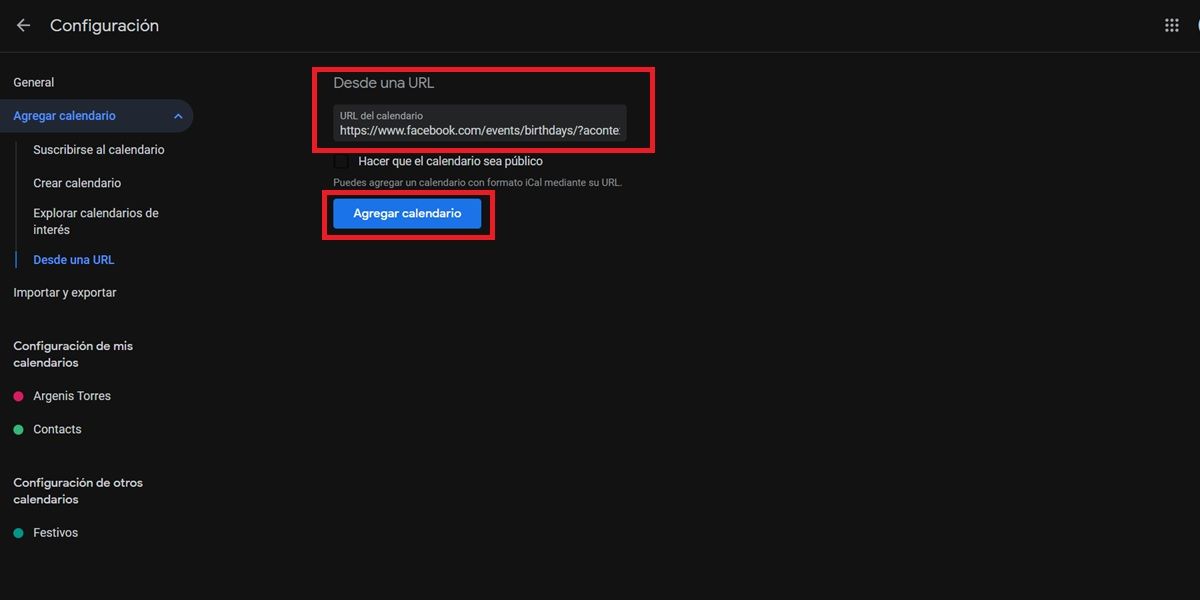Select 'Suscribirse al calendario' option
This screenshot has height=600, width=1200.
coord(98,150)
